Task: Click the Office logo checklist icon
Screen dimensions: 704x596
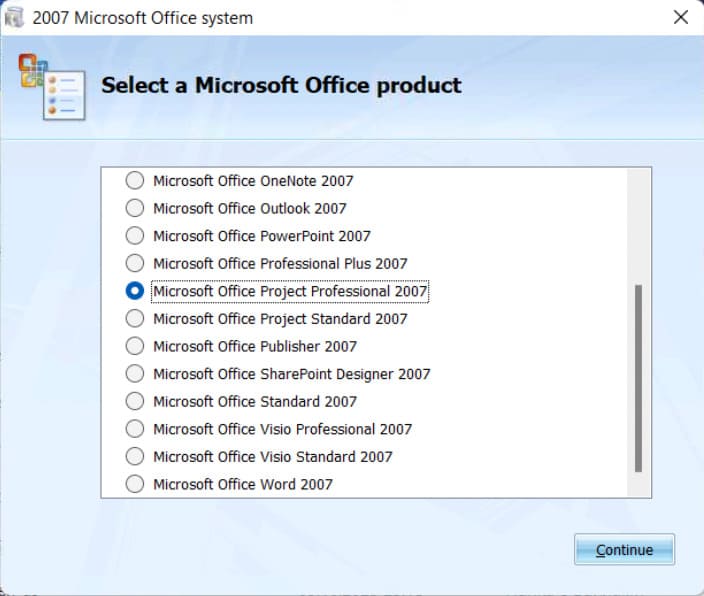Action: point(51,86)
